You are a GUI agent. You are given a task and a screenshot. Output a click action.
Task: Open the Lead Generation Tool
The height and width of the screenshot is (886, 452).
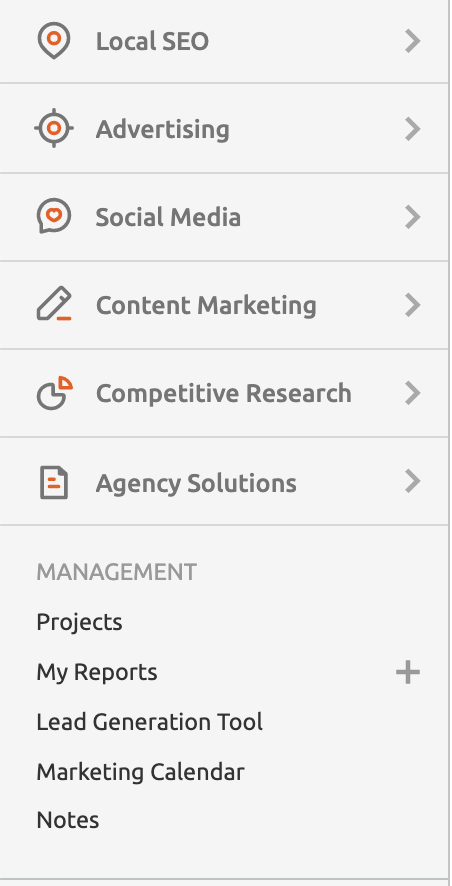point(150,722)
